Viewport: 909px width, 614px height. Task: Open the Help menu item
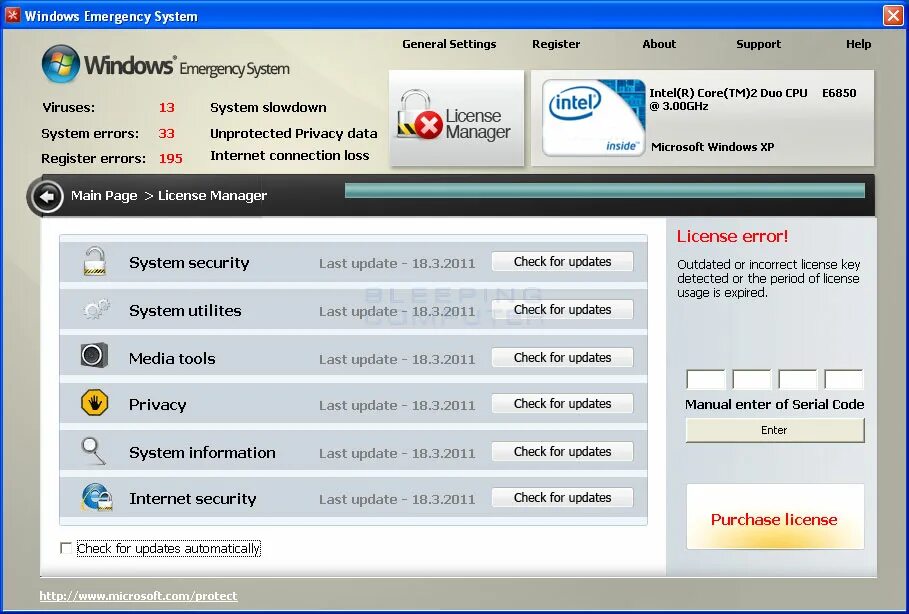click(x=858, y=44)
